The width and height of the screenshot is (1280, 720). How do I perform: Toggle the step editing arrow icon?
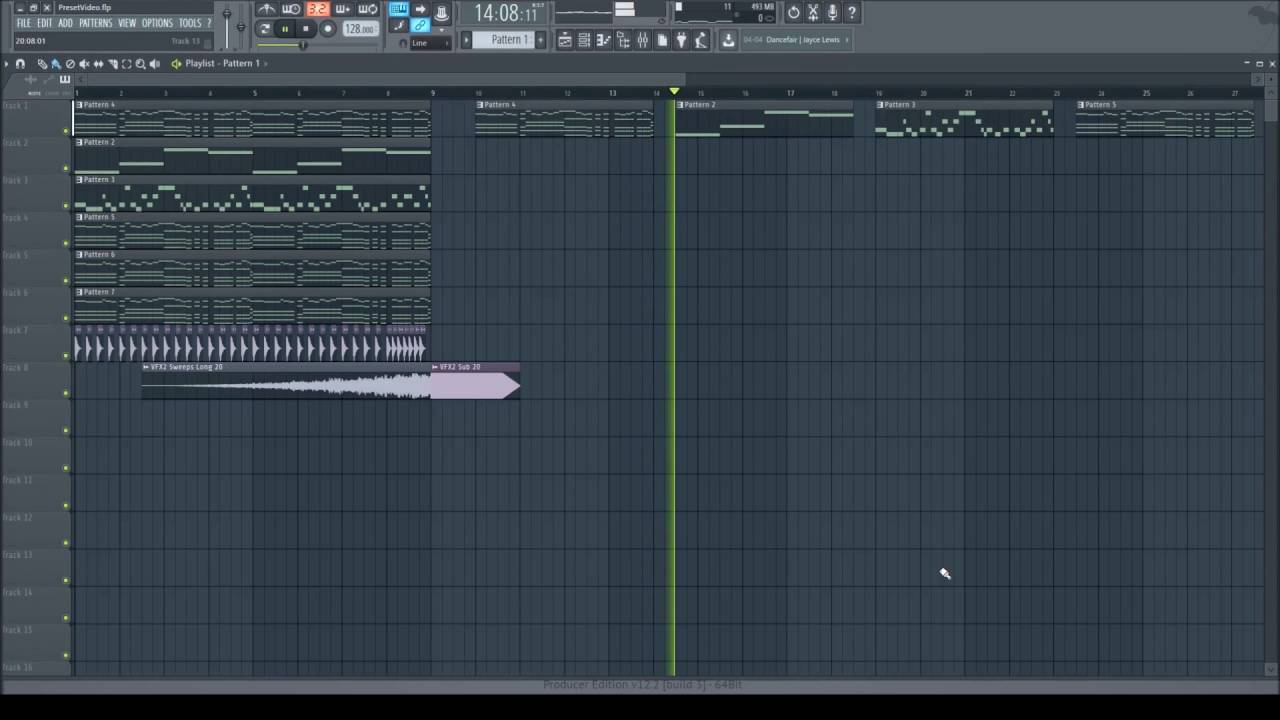[420, 9]
